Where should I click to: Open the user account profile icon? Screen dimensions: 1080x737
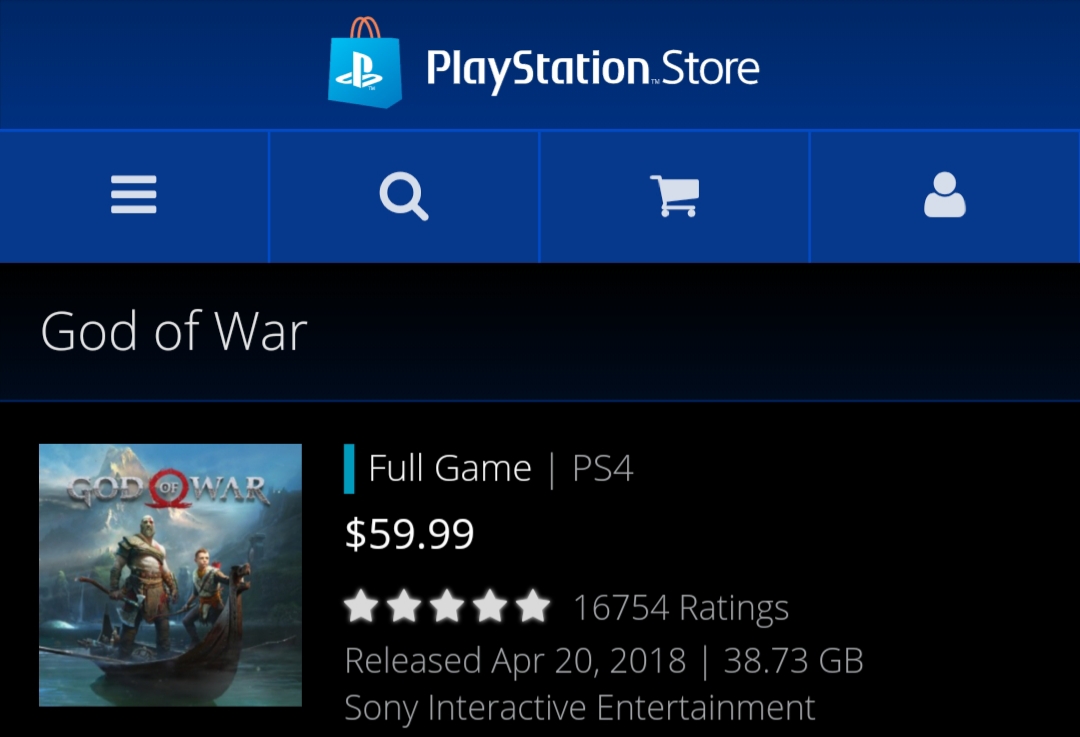944,195
